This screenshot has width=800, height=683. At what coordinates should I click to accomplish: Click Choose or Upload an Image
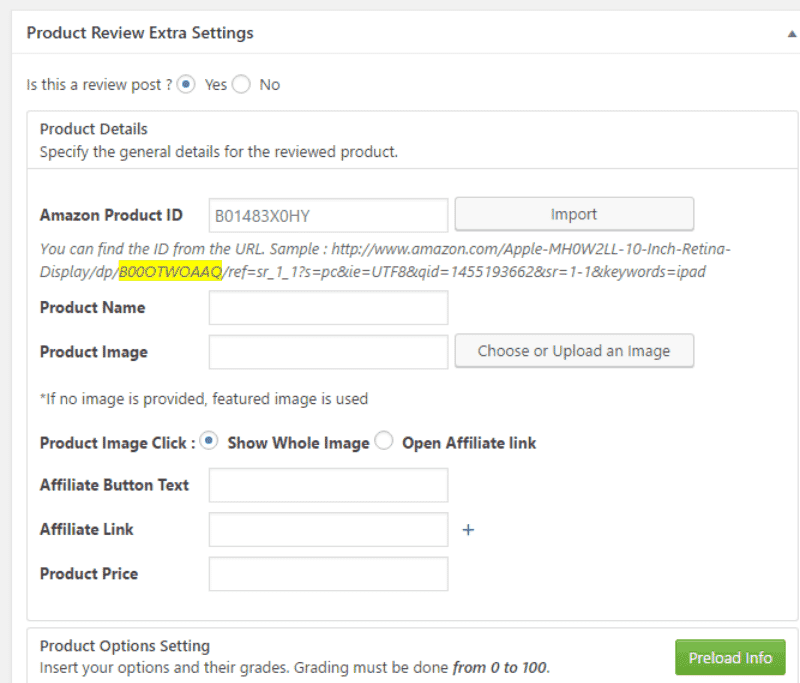(574, 351)
